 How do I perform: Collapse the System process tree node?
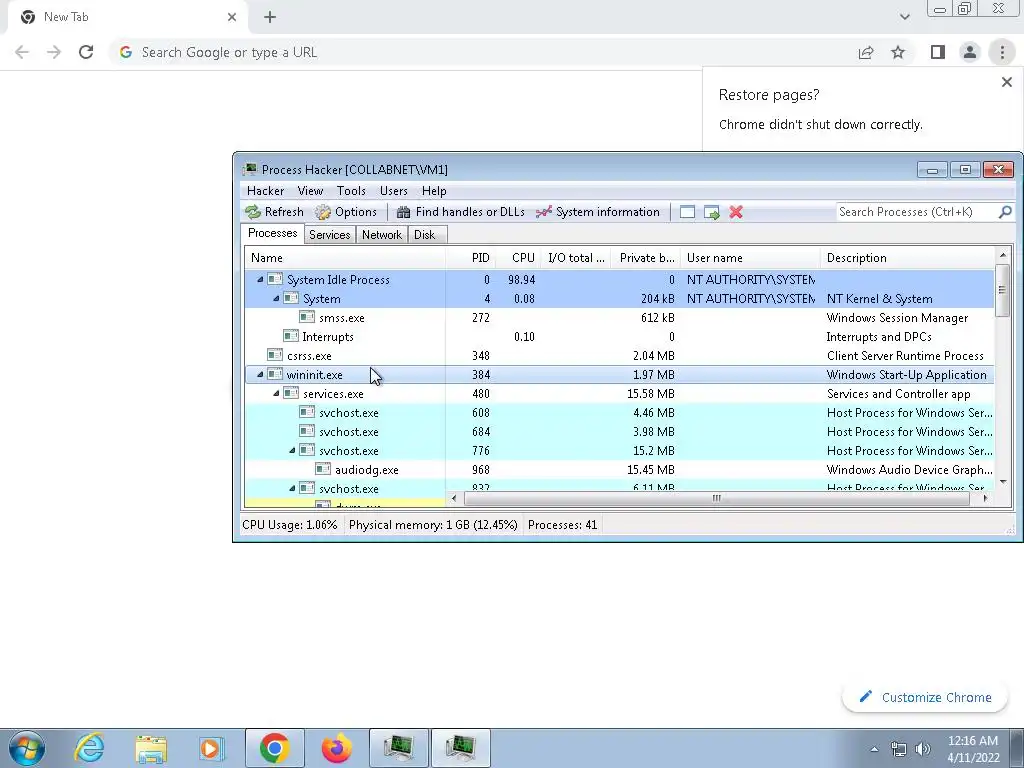pyautogui.click(x=276, y=298)
